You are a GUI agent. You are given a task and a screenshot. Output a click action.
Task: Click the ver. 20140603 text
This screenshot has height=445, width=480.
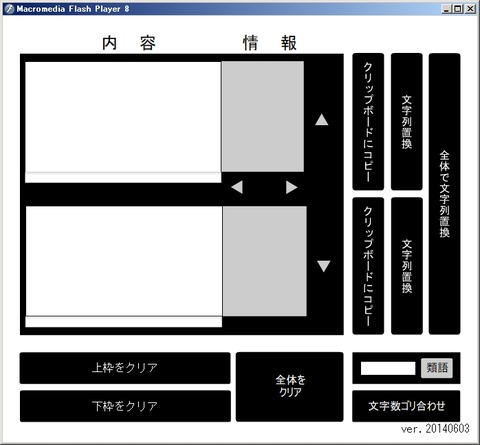click(x=435, y=429)
